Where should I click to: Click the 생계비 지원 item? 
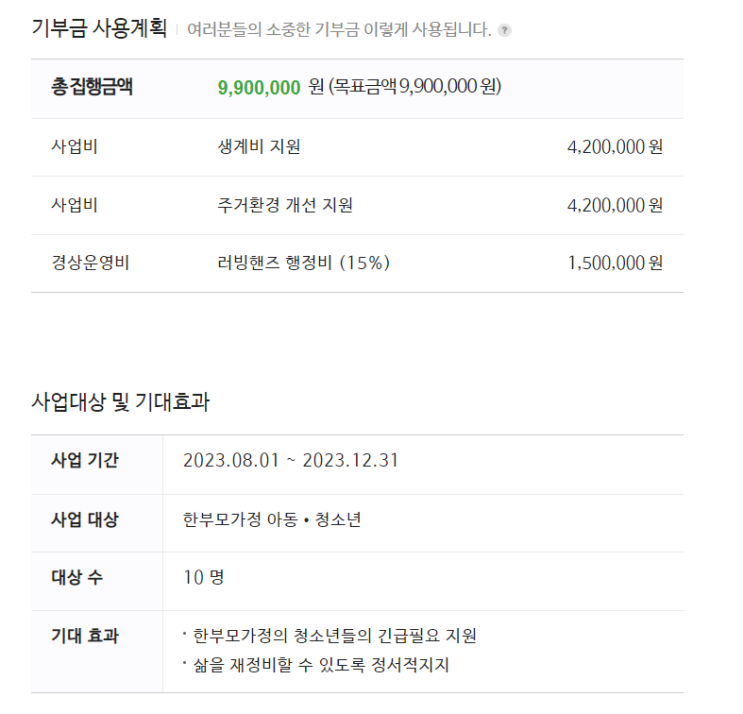click(259, 147)
